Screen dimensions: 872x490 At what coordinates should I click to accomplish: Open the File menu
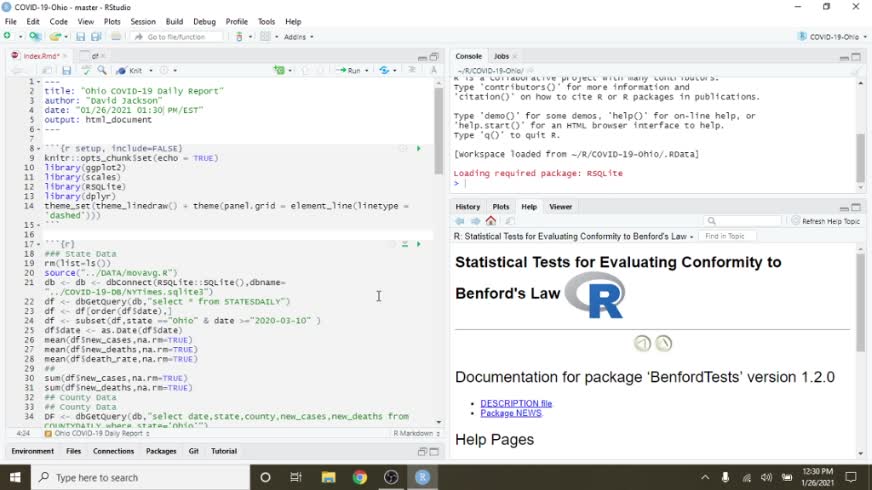pos(11,22)
